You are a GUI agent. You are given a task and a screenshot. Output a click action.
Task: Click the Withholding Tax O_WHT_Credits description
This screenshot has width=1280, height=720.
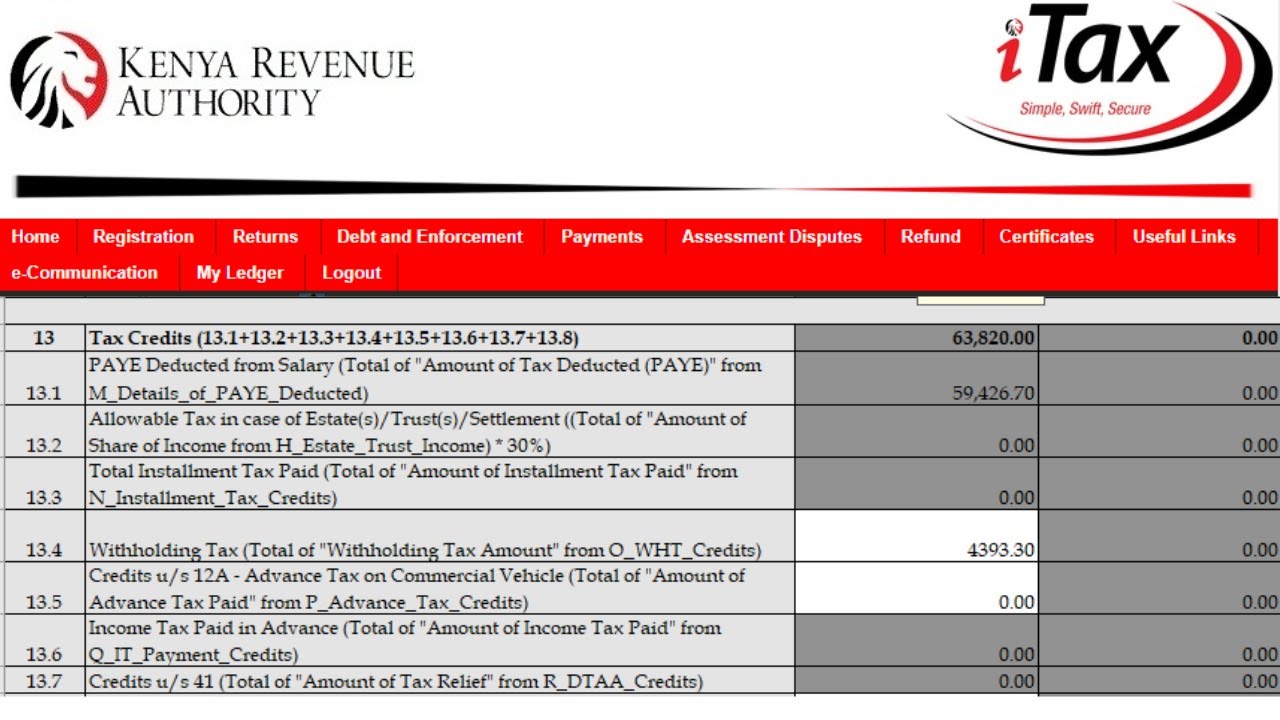pos(425,550)
